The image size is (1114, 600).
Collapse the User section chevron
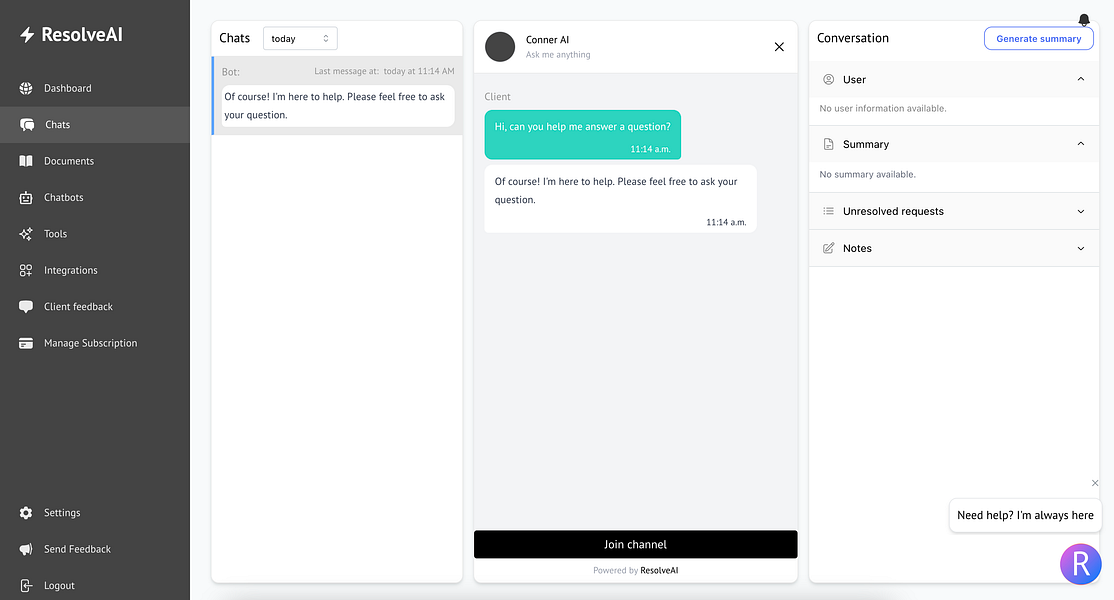click(x=1081, y=80)
